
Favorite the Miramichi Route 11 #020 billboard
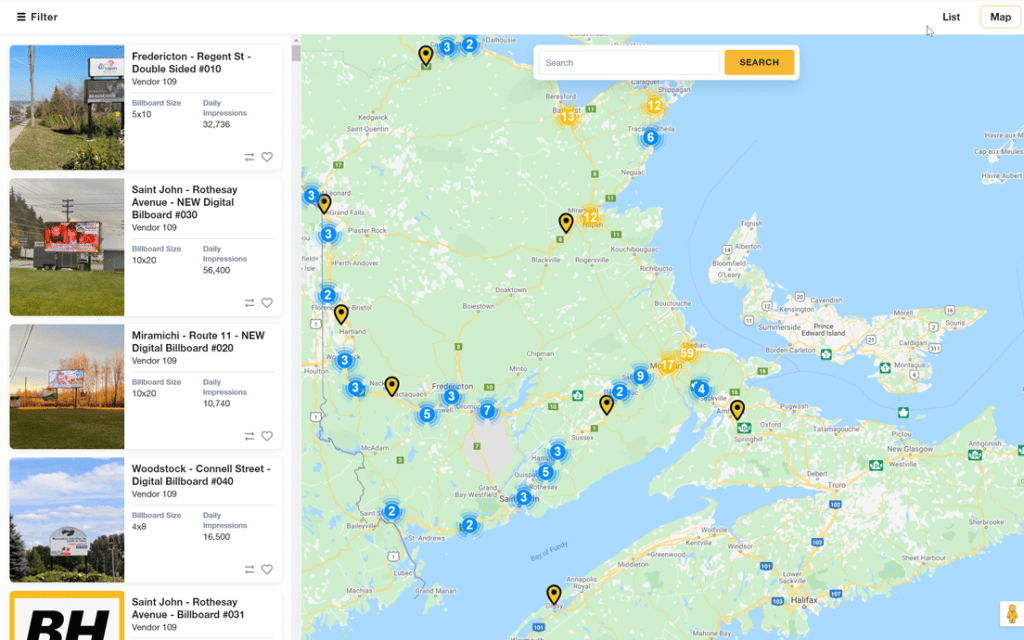[267, 436]
